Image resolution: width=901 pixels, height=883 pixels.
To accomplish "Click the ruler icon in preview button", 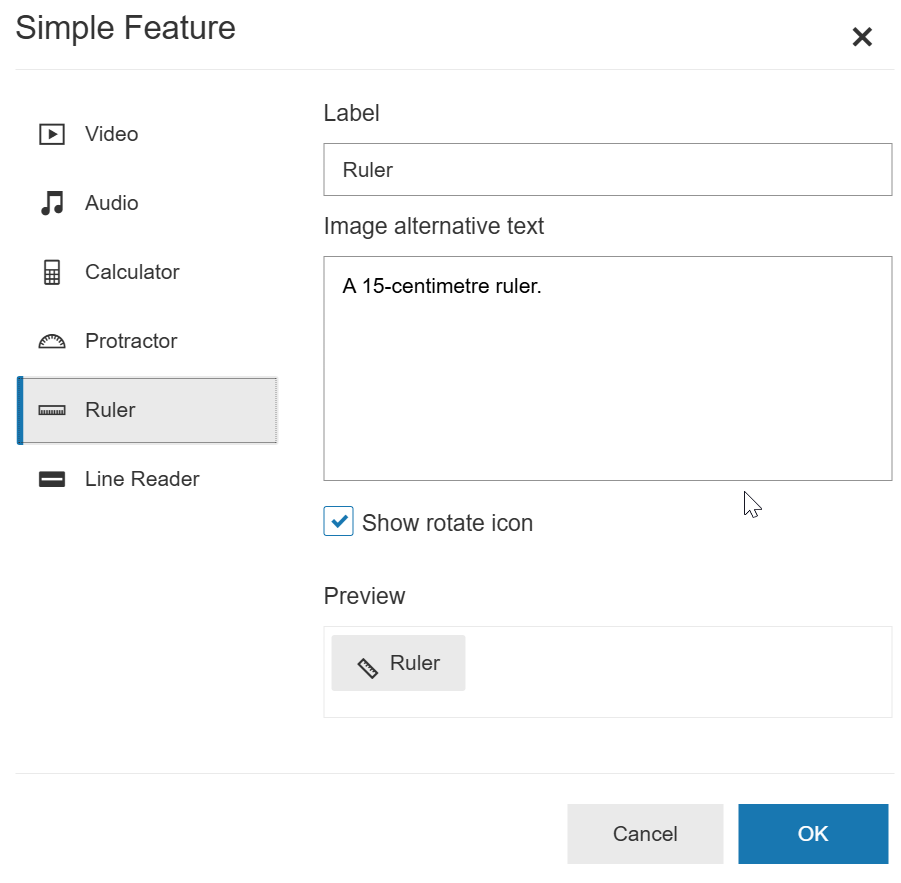I will coord(368,668).
